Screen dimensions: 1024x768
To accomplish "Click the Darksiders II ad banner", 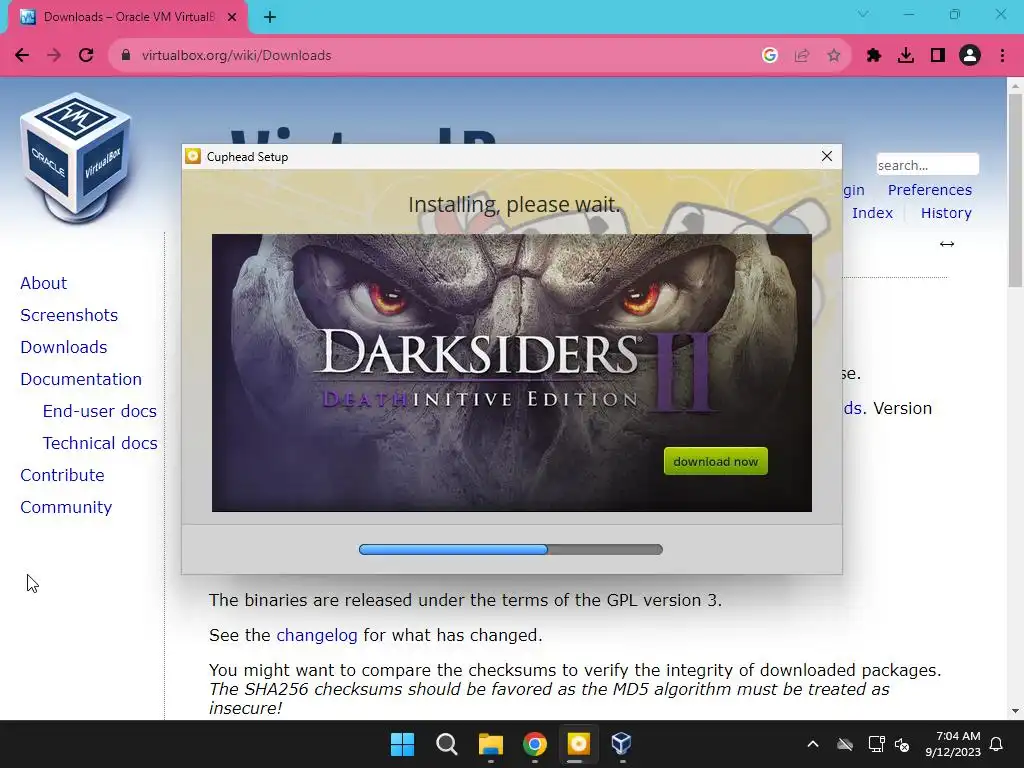I will 511,372.
